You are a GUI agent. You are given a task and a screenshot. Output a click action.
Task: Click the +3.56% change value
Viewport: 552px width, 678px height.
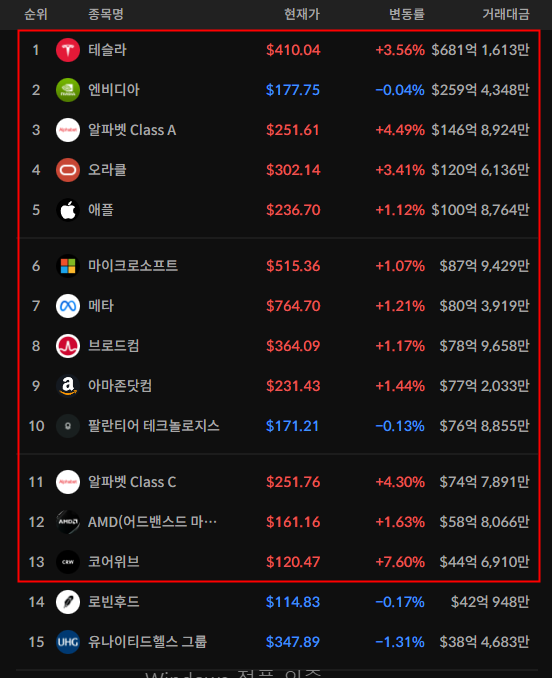click(x=400, y=50)
